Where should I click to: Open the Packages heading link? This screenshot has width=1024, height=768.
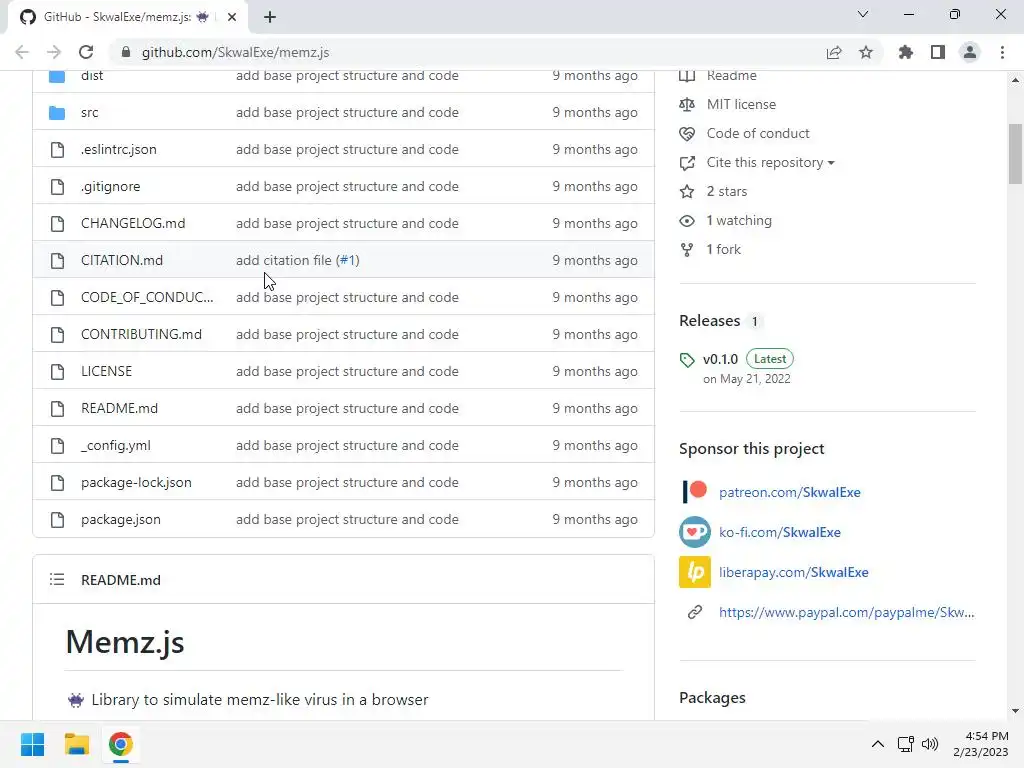(712, 697)
